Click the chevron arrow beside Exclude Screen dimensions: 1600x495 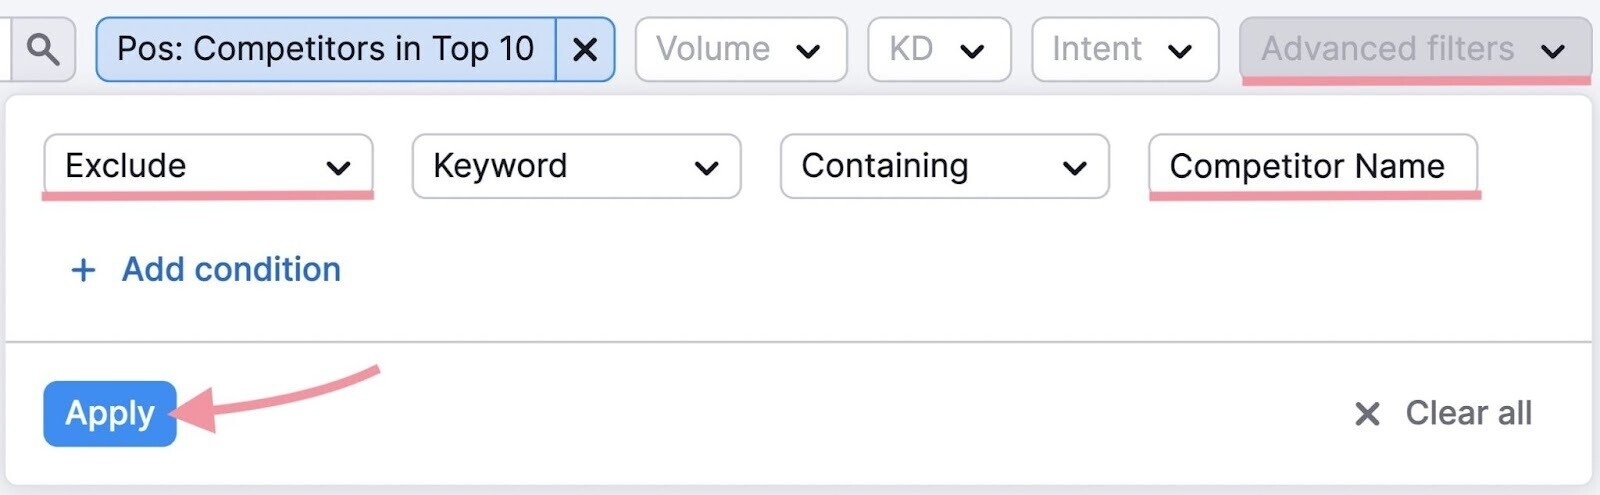click(338, 168)
